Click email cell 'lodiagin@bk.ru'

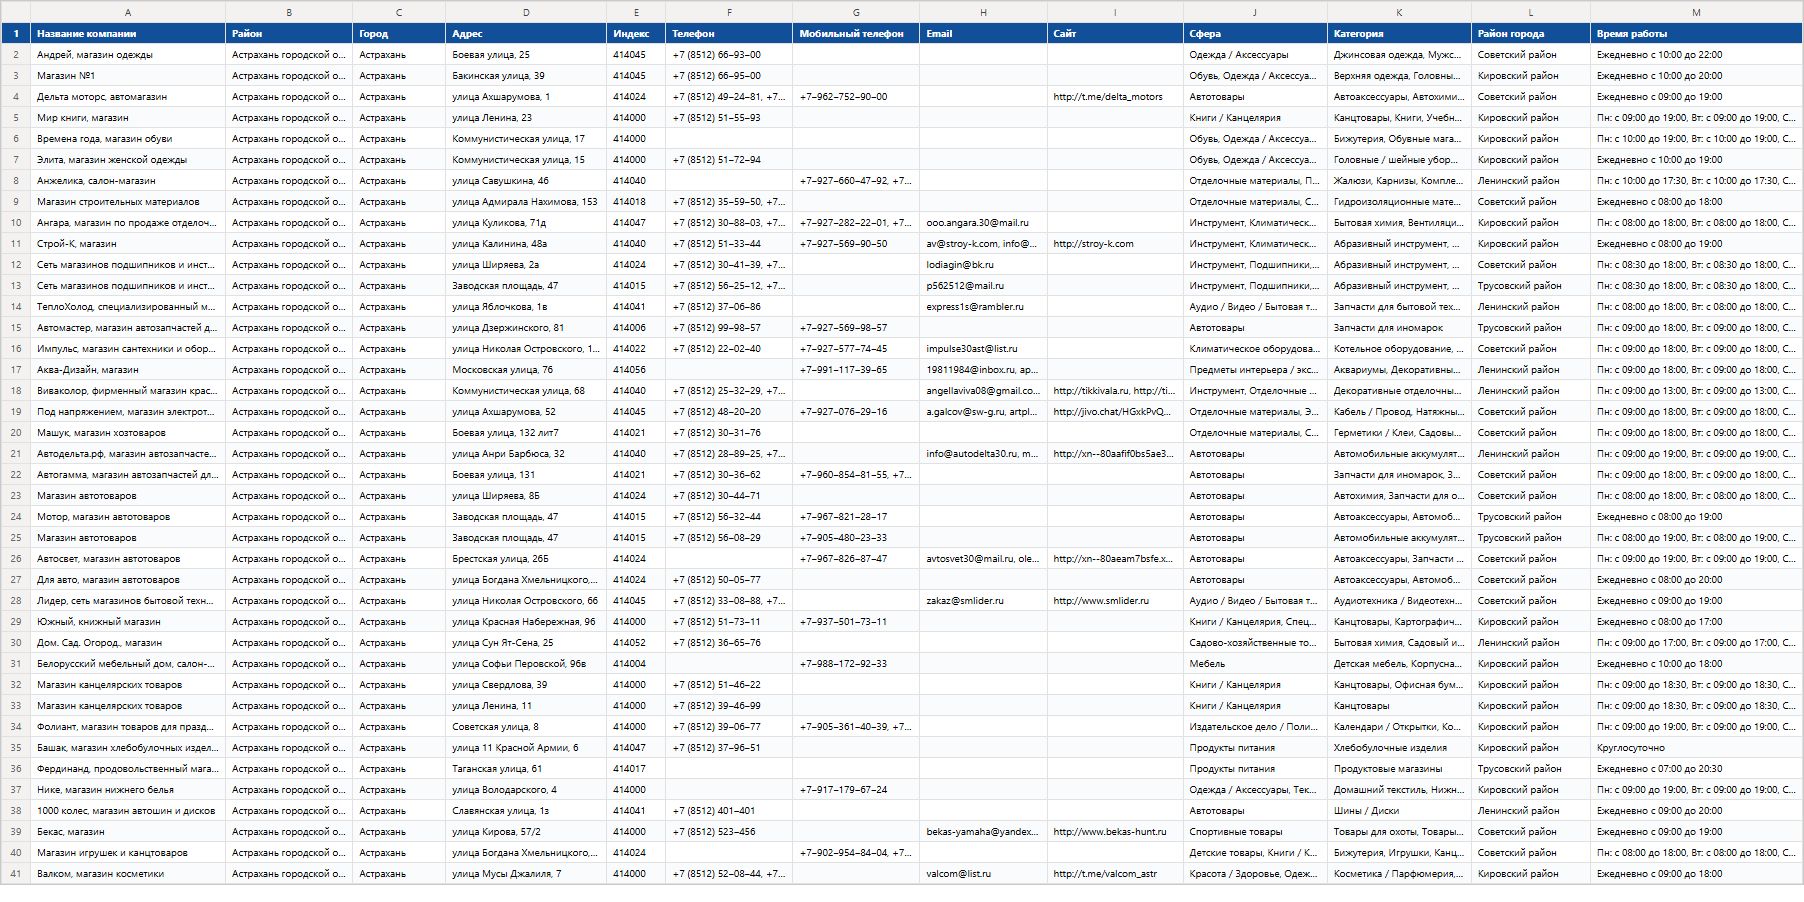[983, 265]
